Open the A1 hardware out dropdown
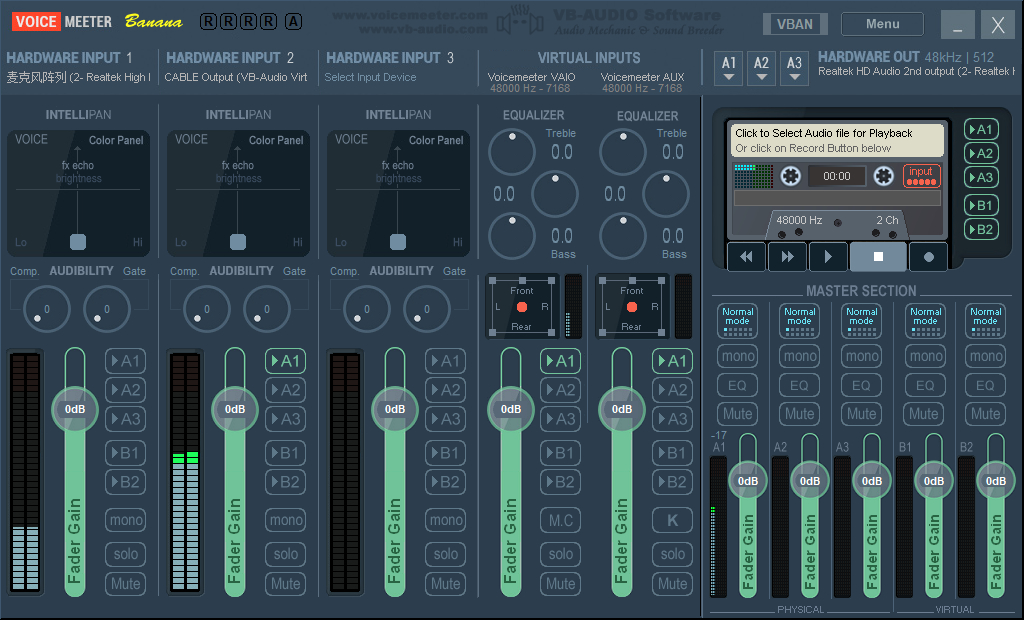1024x620 pixels. pos(729,69)
